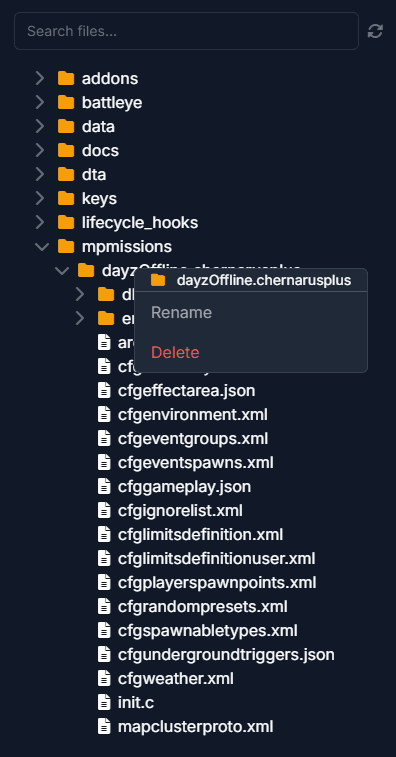The height and width of the screenshot is (757, 396).
Task: Choose Delete in the context menu
Action: coord(175,352)
